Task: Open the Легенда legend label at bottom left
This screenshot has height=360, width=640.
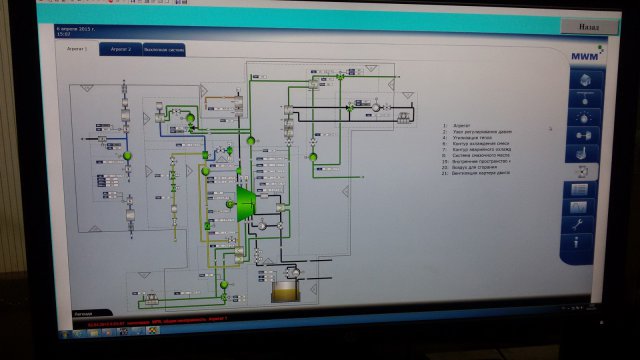Action: tap(84, 313)
